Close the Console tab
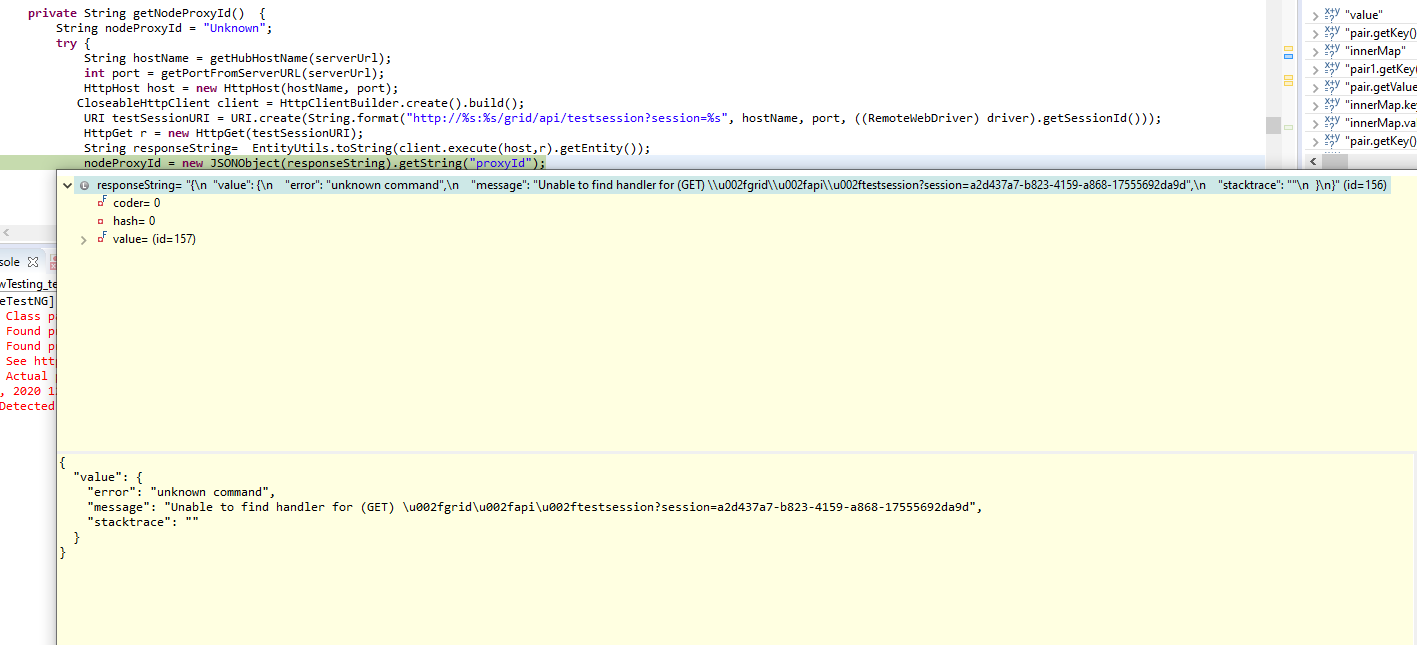 tap(32, 261)
